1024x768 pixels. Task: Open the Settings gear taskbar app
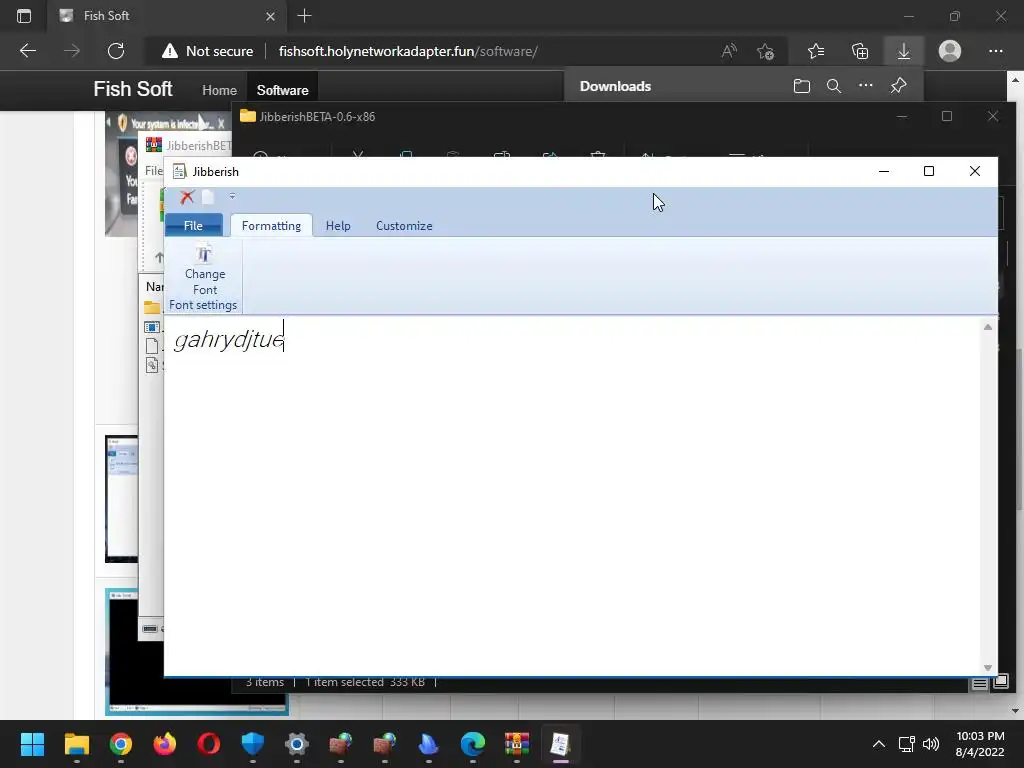(x=296, y=744)
